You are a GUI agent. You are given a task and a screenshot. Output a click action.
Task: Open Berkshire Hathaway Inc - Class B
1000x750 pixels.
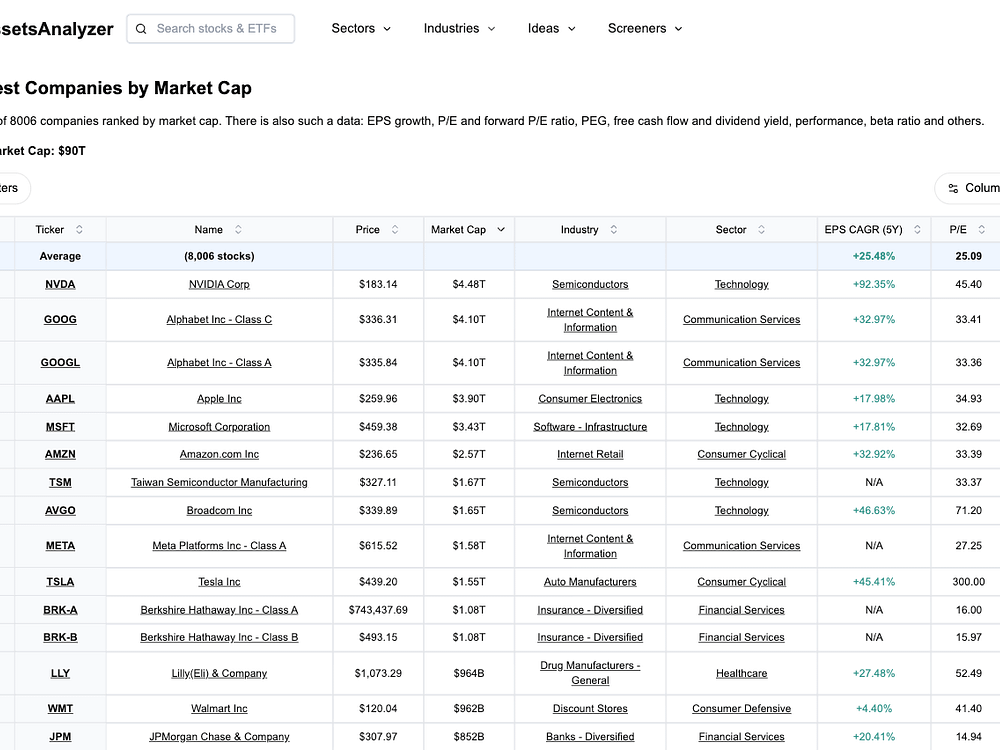219,637
